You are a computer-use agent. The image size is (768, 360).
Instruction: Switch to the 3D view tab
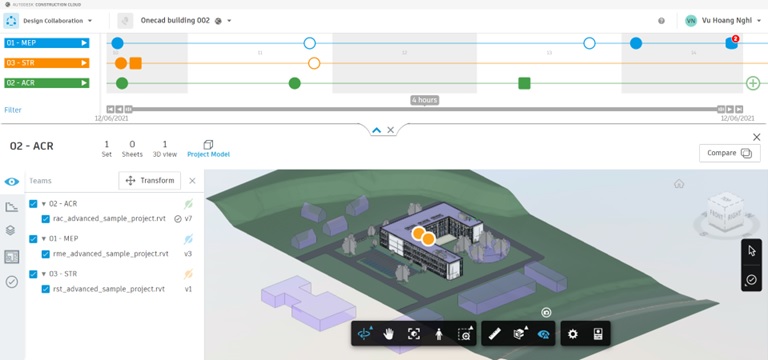click(x=165, y=149)
